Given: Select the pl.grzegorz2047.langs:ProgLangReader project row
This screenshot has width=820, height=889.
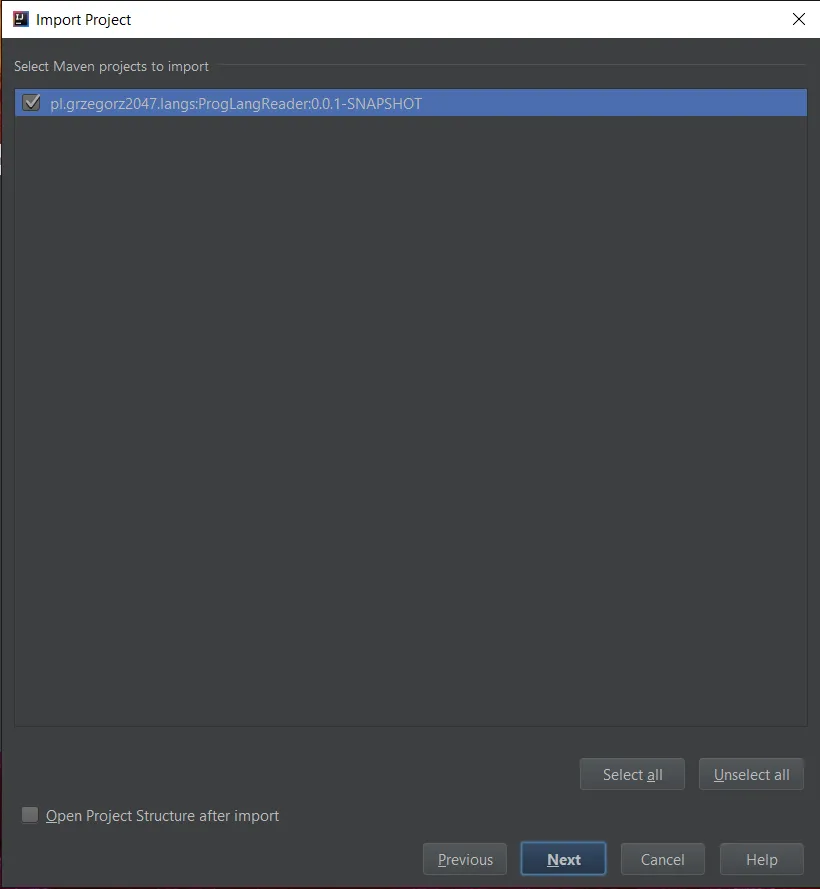Looking at the screenshot, I should tap(411, 103).
